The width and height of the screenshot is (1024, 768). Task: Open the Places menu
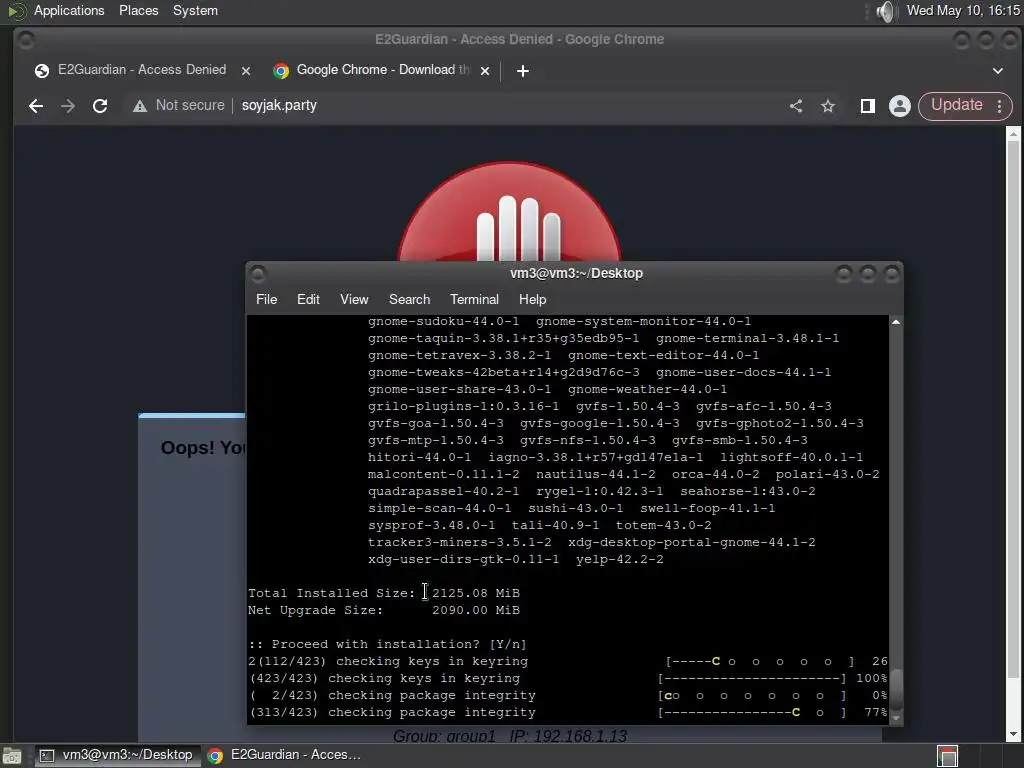click(x=138, y=10)
